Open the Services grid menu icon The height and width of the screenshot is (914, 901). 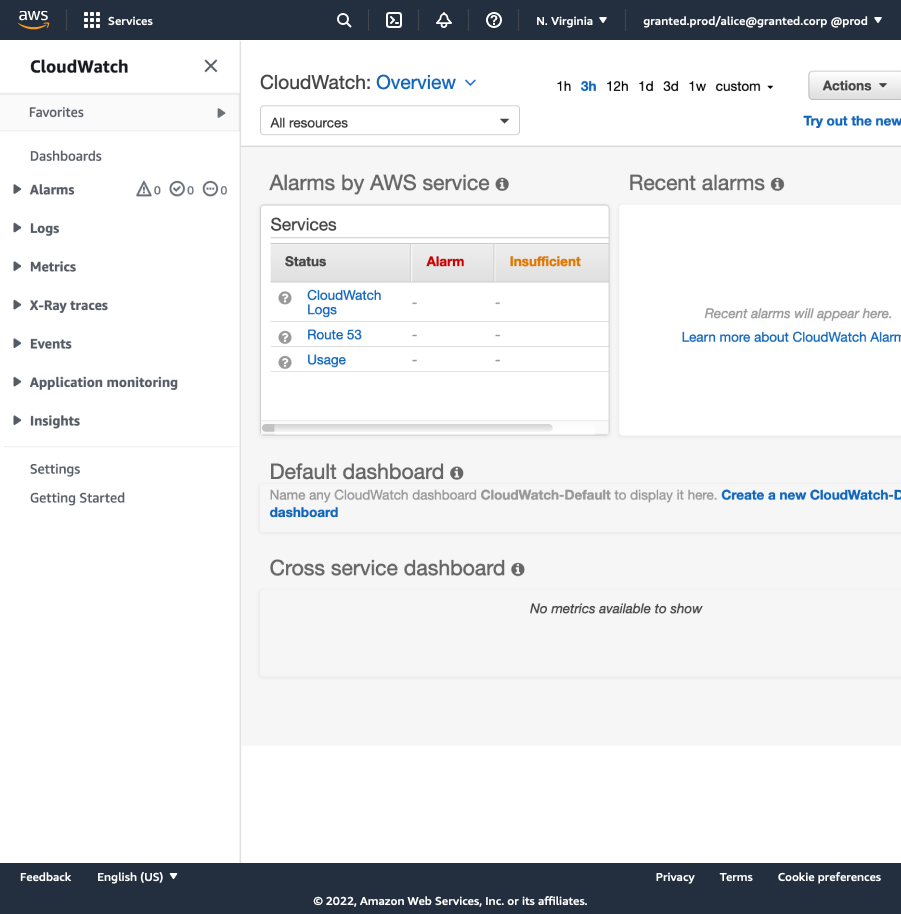(x=91, y=20)
